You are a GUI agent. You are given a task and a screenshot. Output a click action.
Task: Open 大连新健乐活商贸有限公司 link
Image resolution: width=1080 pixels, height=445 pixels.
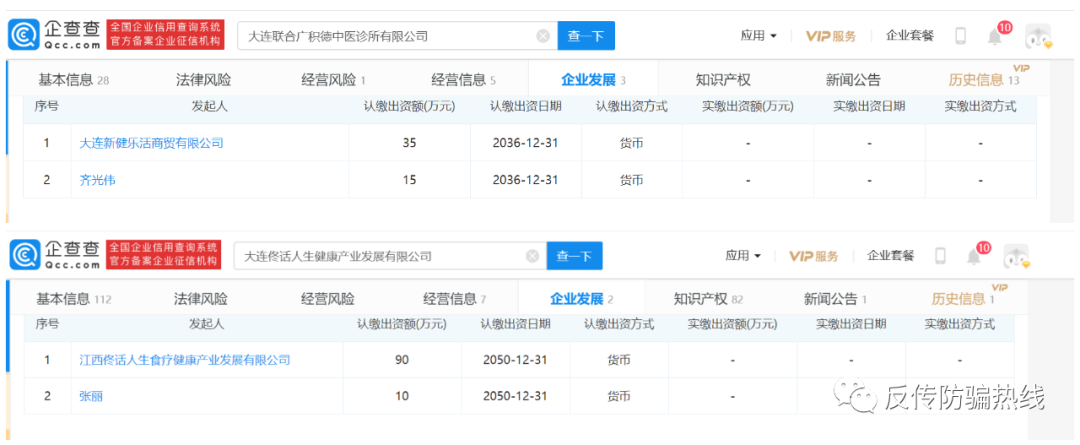coord(152,143)
